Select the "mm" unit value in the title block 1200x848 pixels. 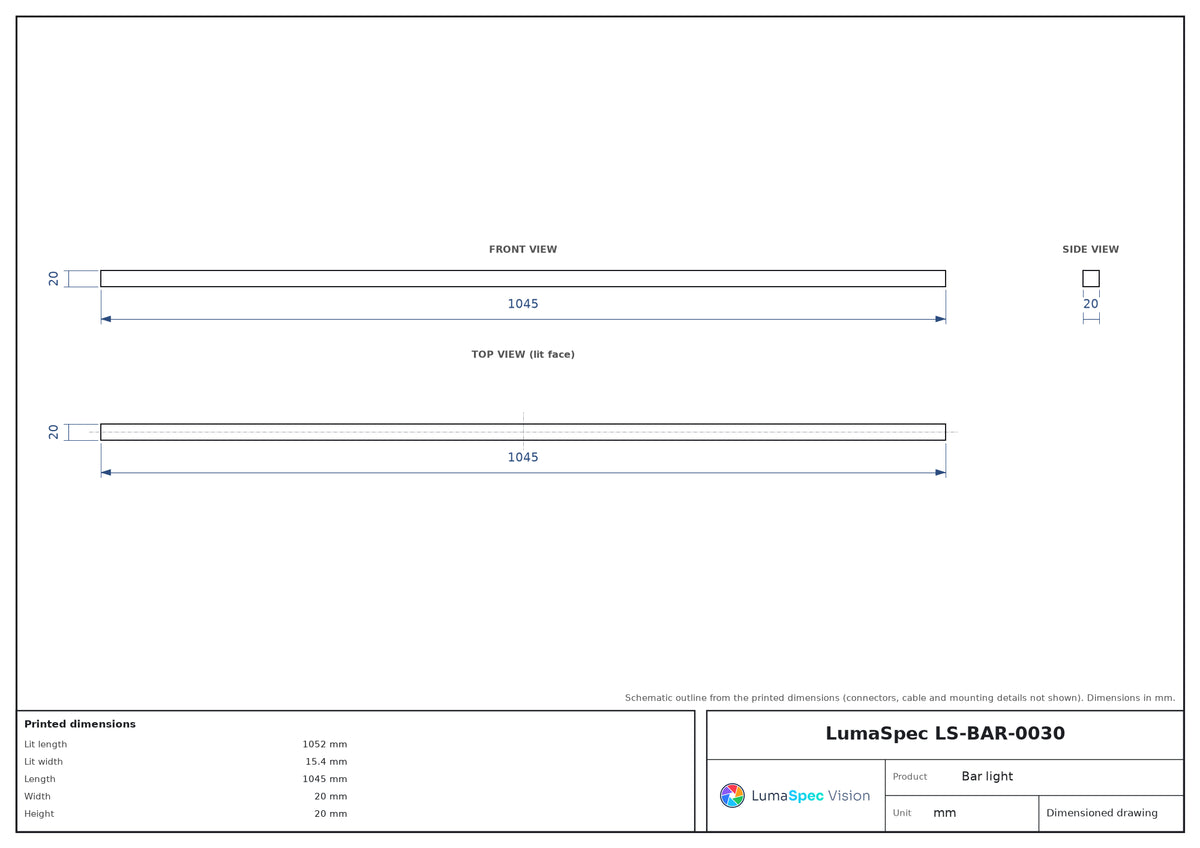point(945,814)
